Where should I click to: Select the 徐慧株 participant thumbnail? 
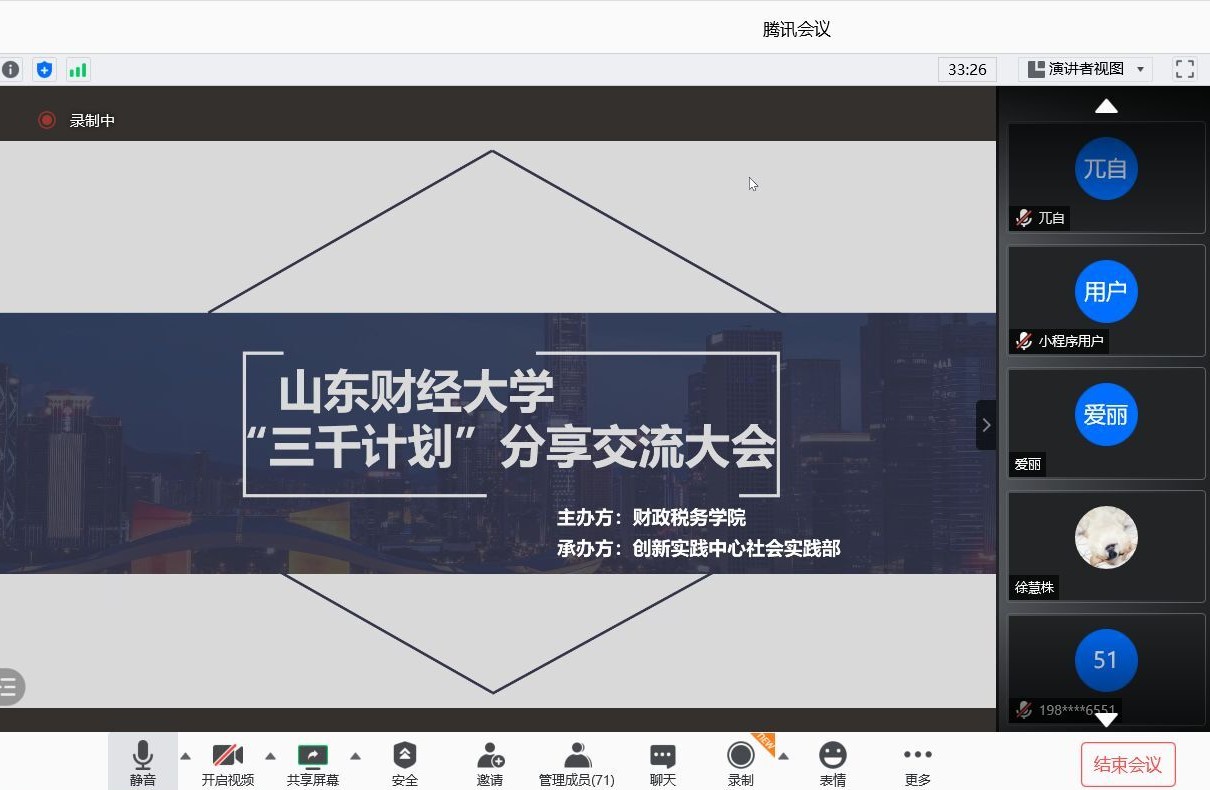[1106, 546]
